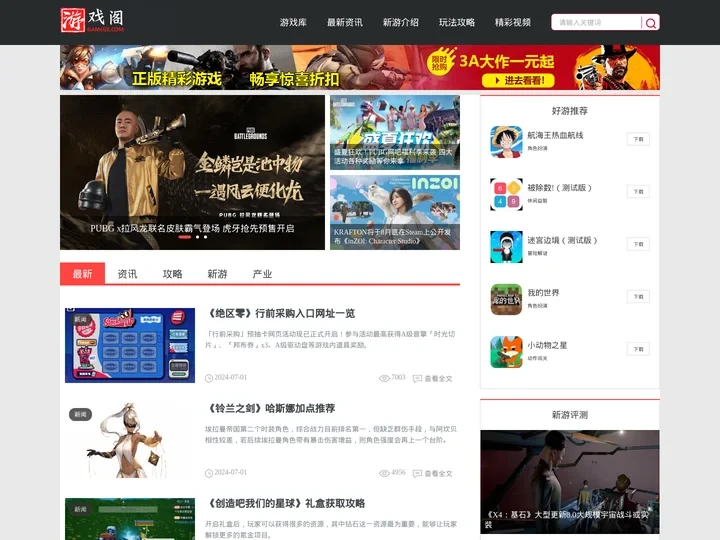Image resolution: width=720 pixels, height=540 pixels.
Task: Download 被除数(测试版) with its 下载 button
Action: pyautogui.click(x=638, y=191)
